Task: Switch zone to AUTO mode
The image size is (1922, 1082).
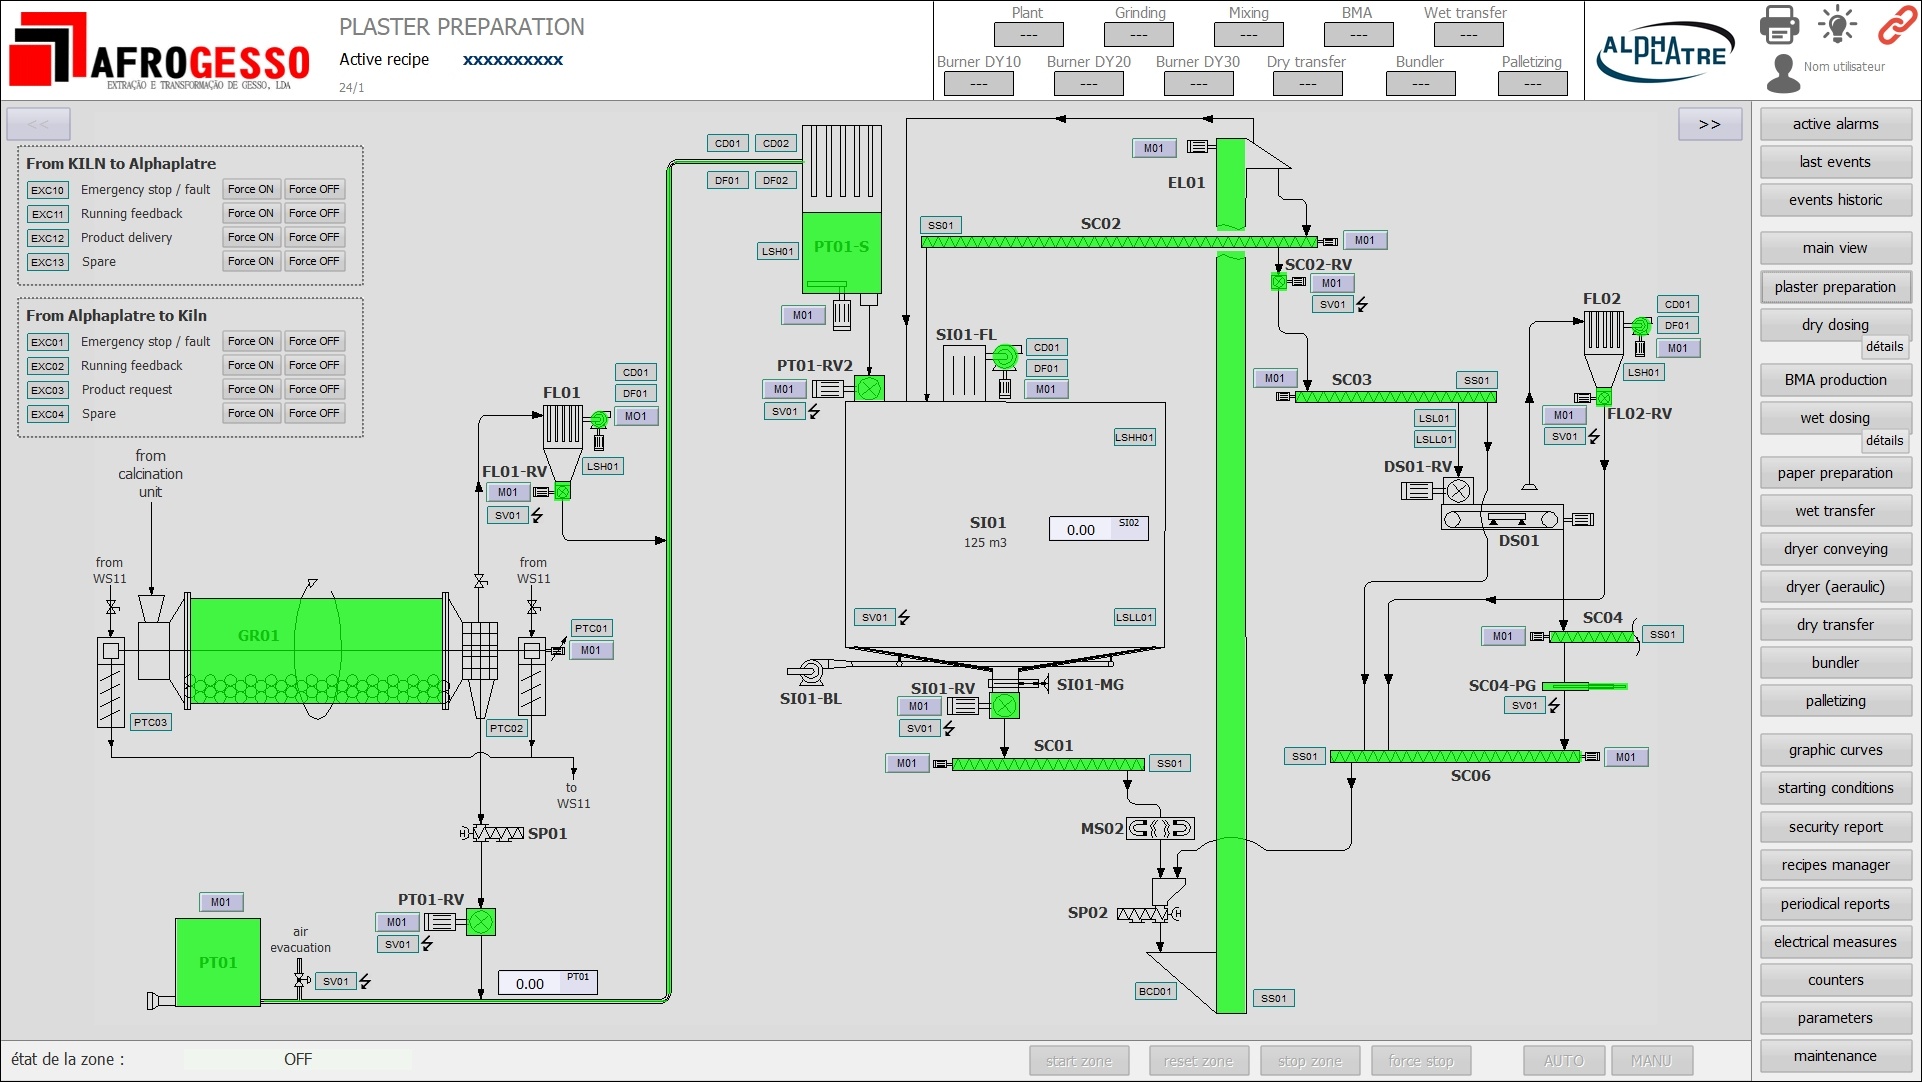Action: (1564, 1061)
